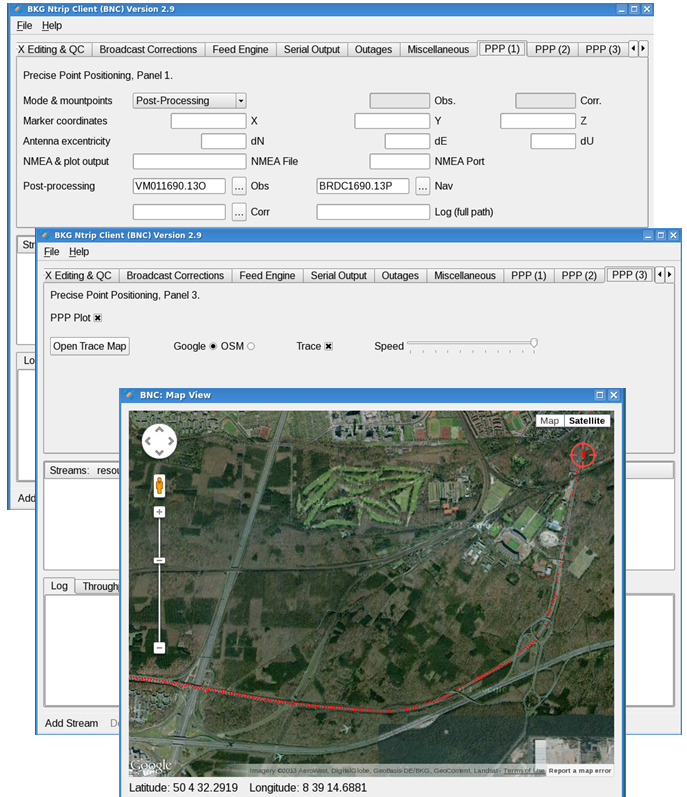Image resolution: width=687 pixels, height=797 pixels.
Task: Open X Editing & QC tab in front window
Action: coord(79,275)
